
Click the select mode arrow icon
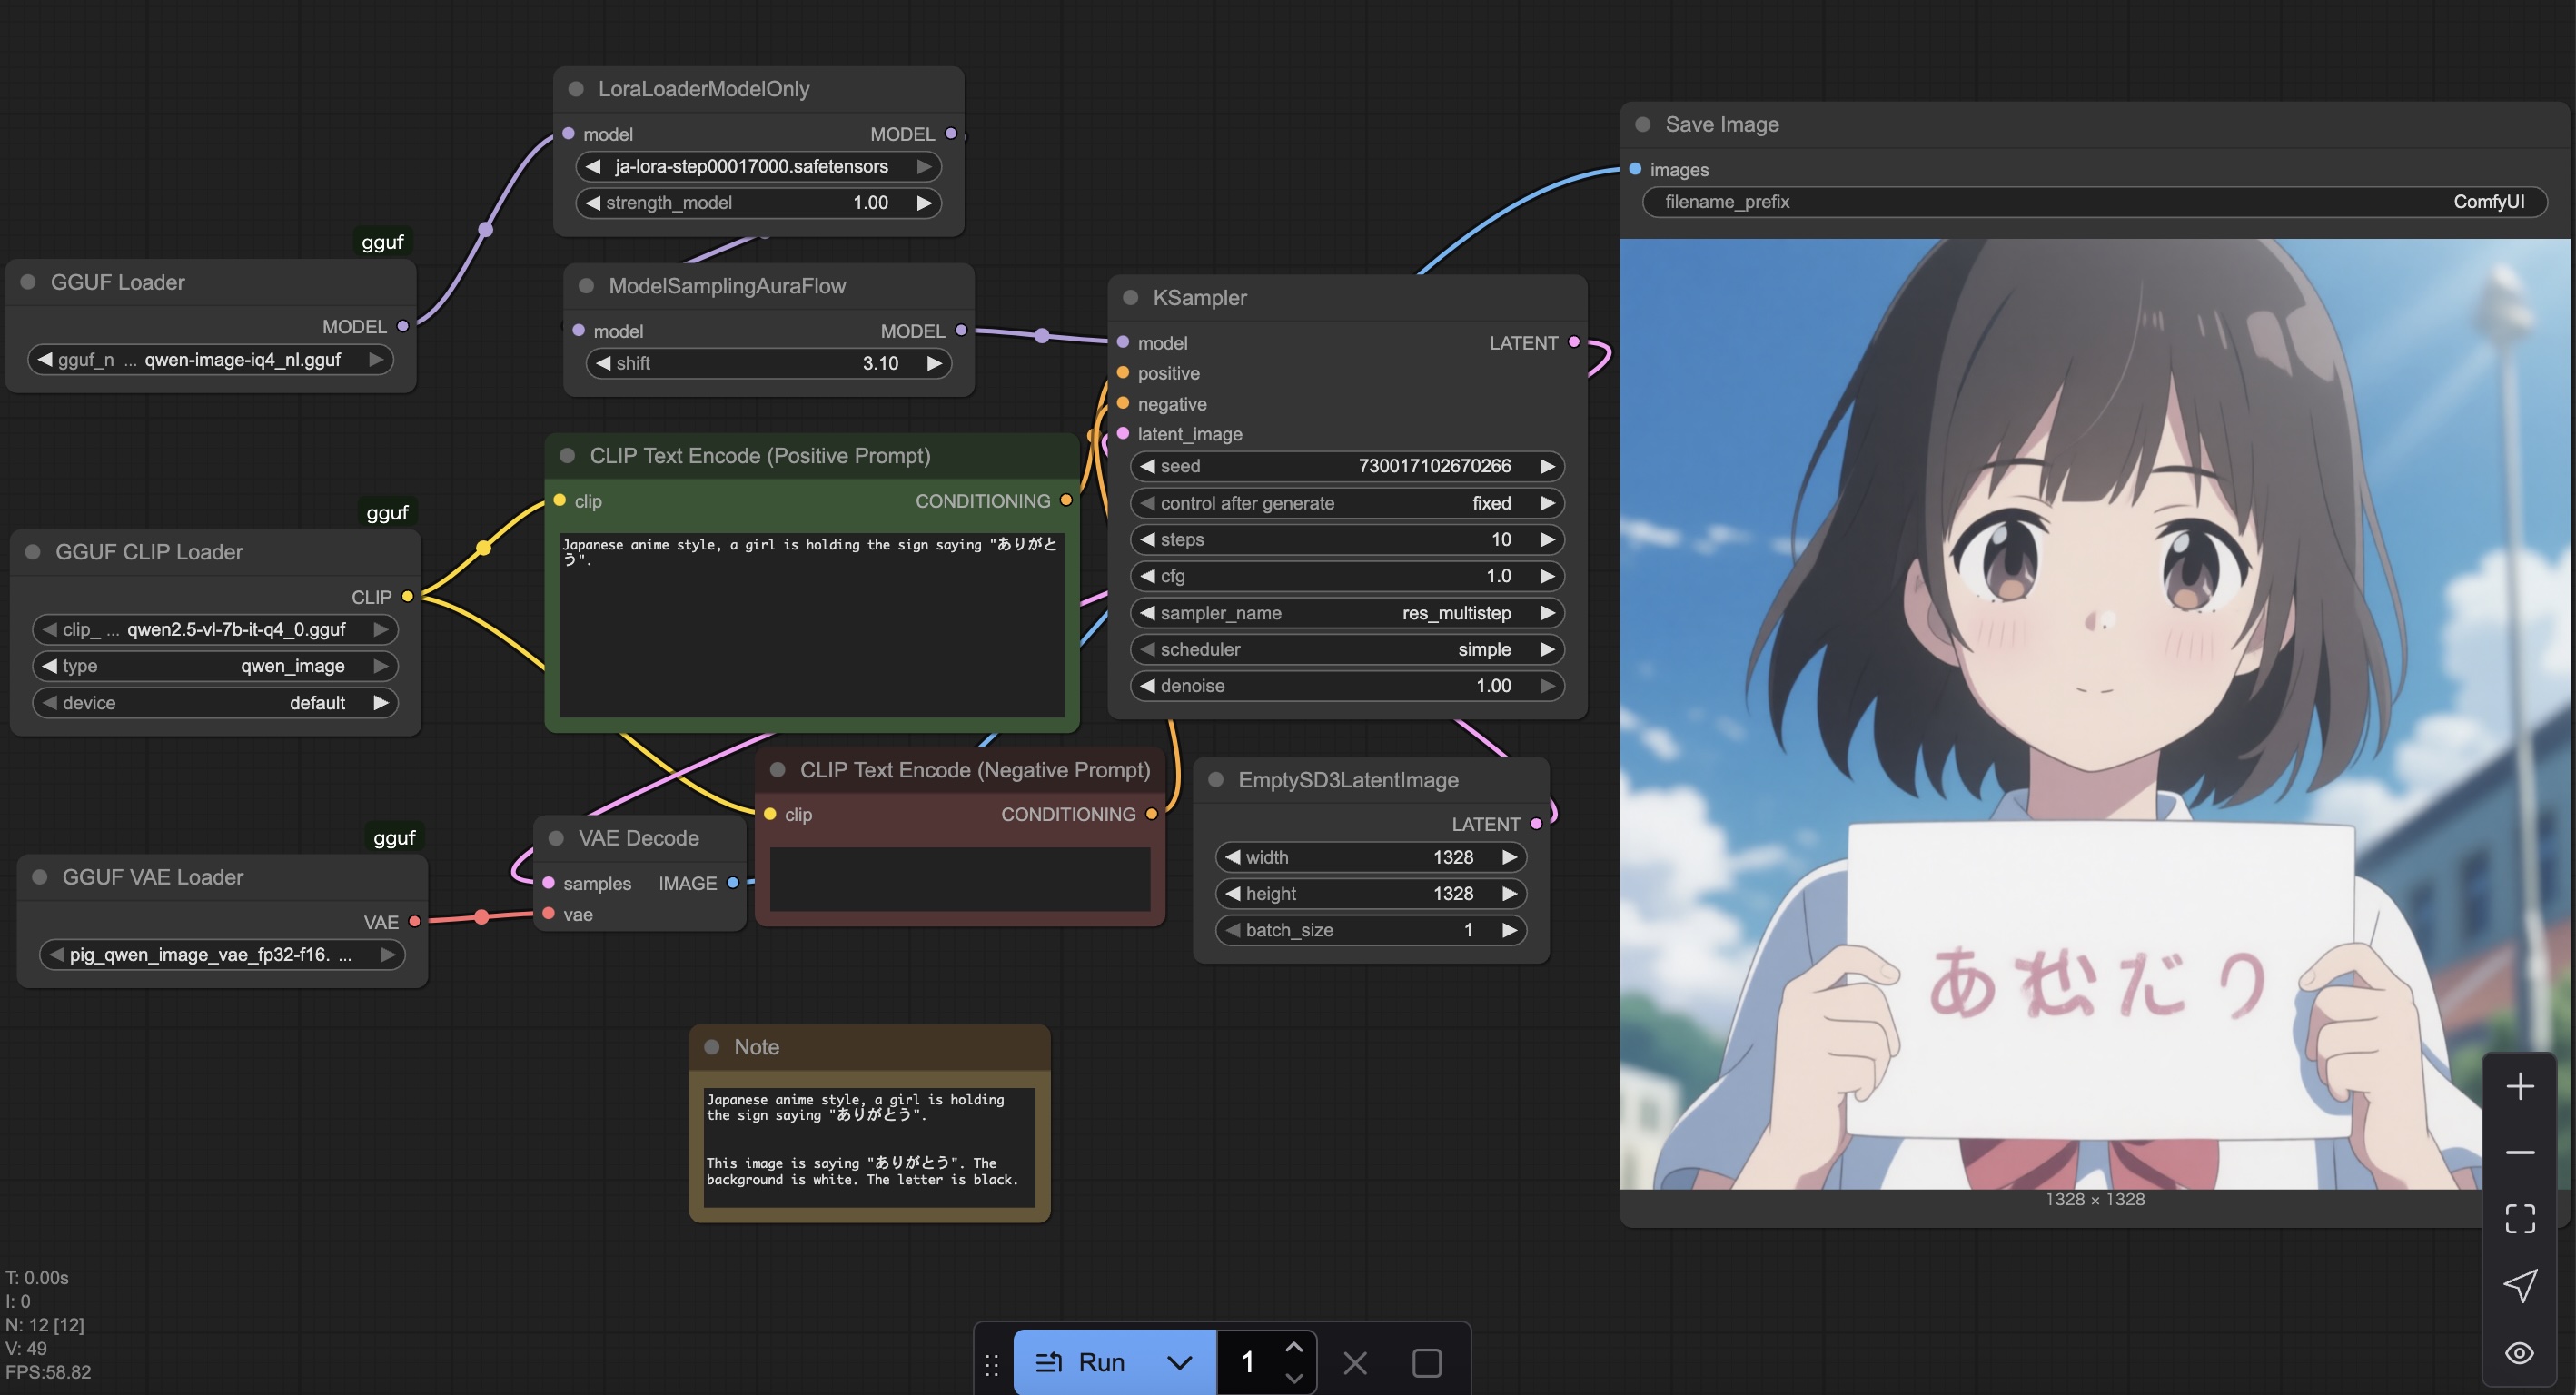tap(2519, 1286)
